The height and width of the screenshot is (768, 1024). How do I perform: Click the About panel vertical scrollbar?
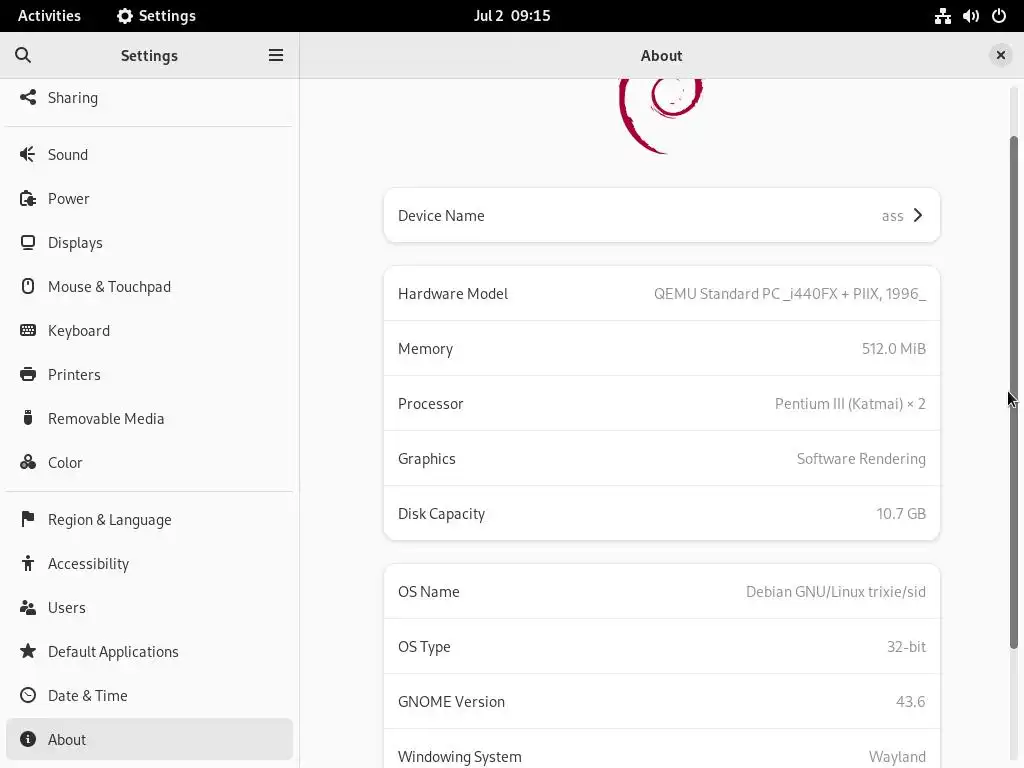1014,392
